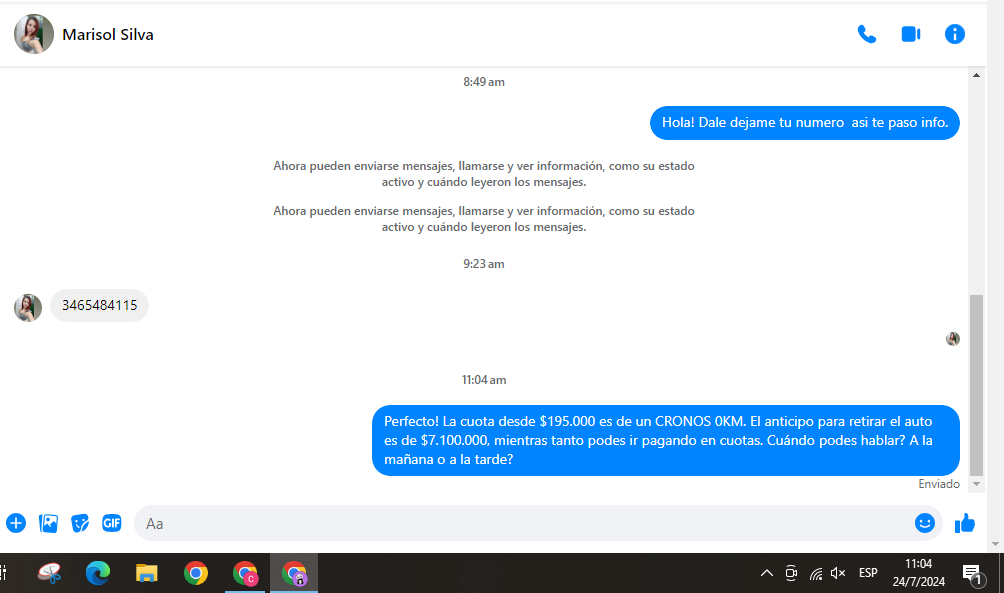
Task: Click the 'Hola! Dale dejame tu numero' message
Action: point(805,122)
